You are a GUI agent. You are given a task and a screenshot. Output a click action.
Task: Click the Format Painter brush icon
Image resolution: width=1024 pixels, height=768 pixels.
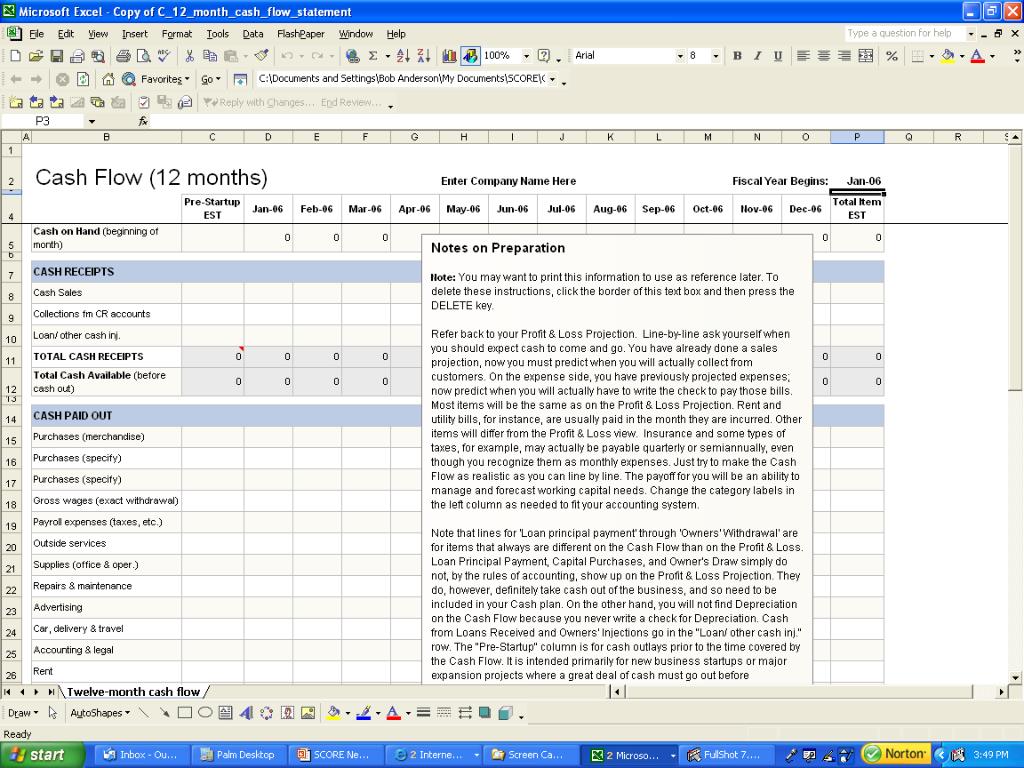click(x=262, y=56)
